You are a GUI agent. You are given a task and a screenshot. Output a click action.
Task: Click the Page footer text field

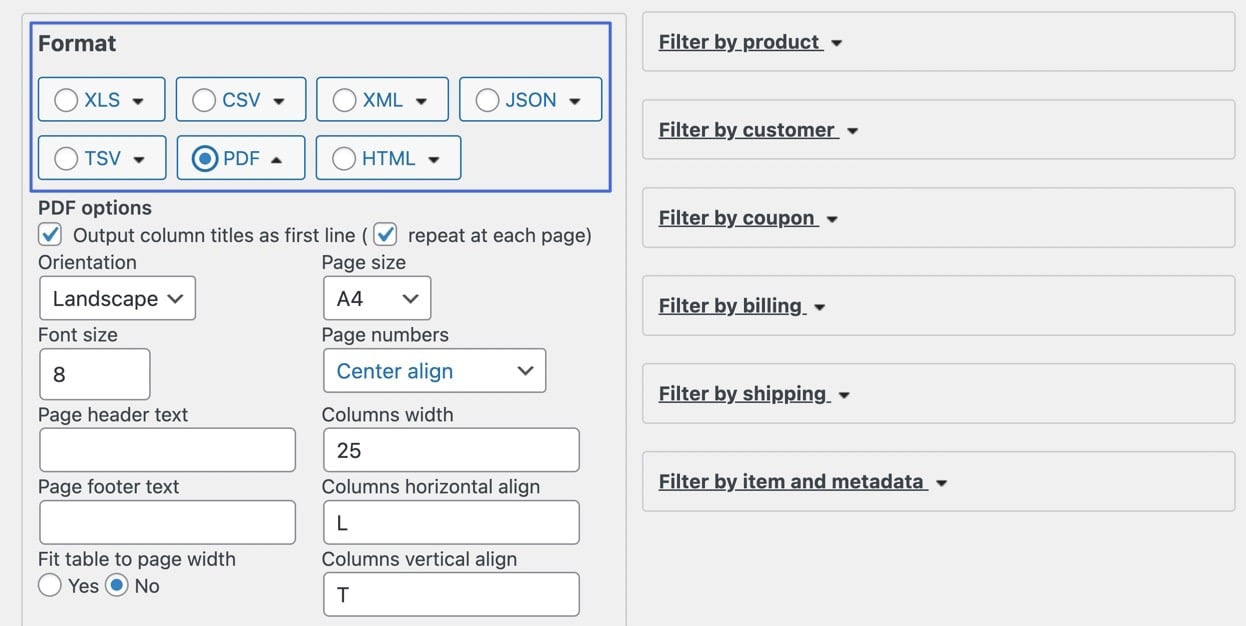pyautogui.click(x=167, y=522)
